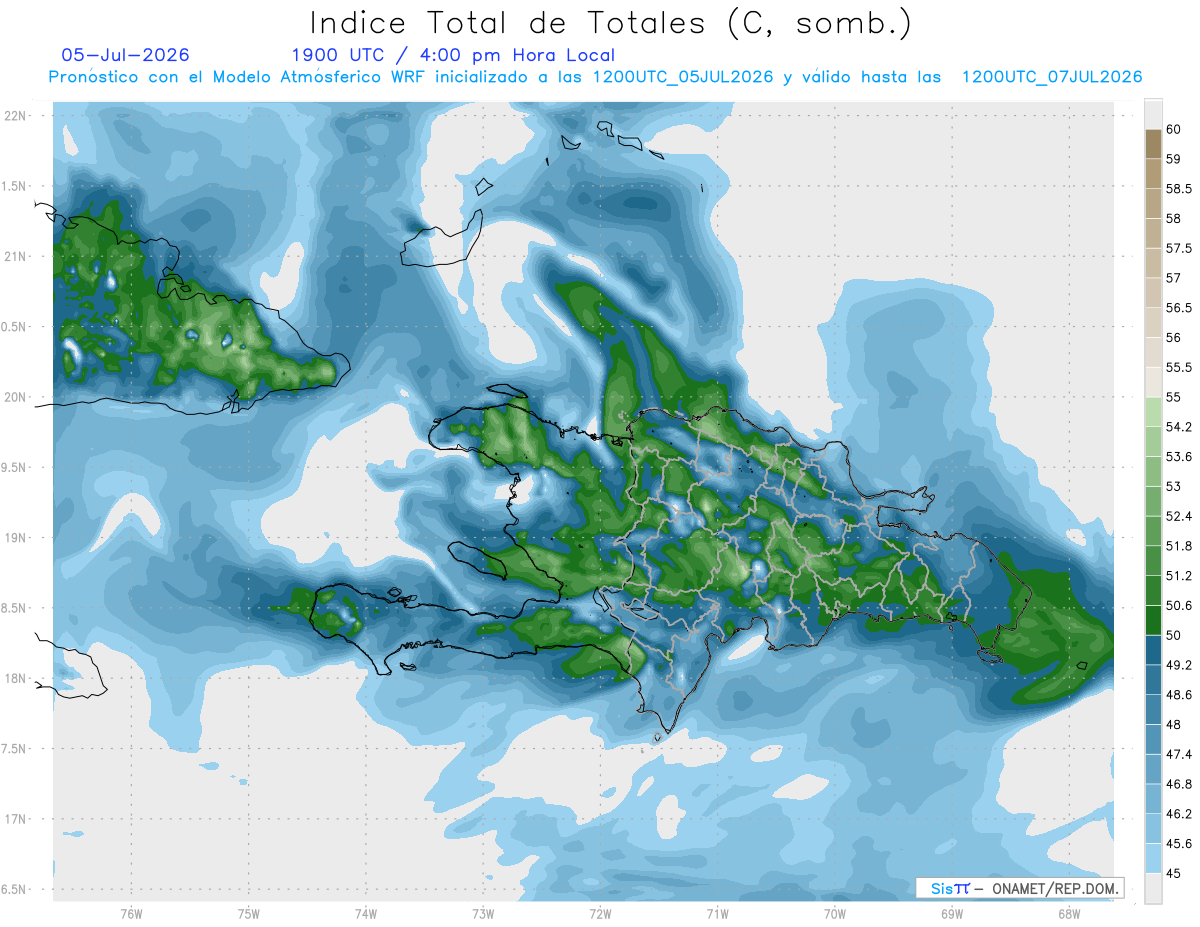Click the colorbar label "57.5"
The height and width of the screenshot is (927, 1200).
(1181, 248)
